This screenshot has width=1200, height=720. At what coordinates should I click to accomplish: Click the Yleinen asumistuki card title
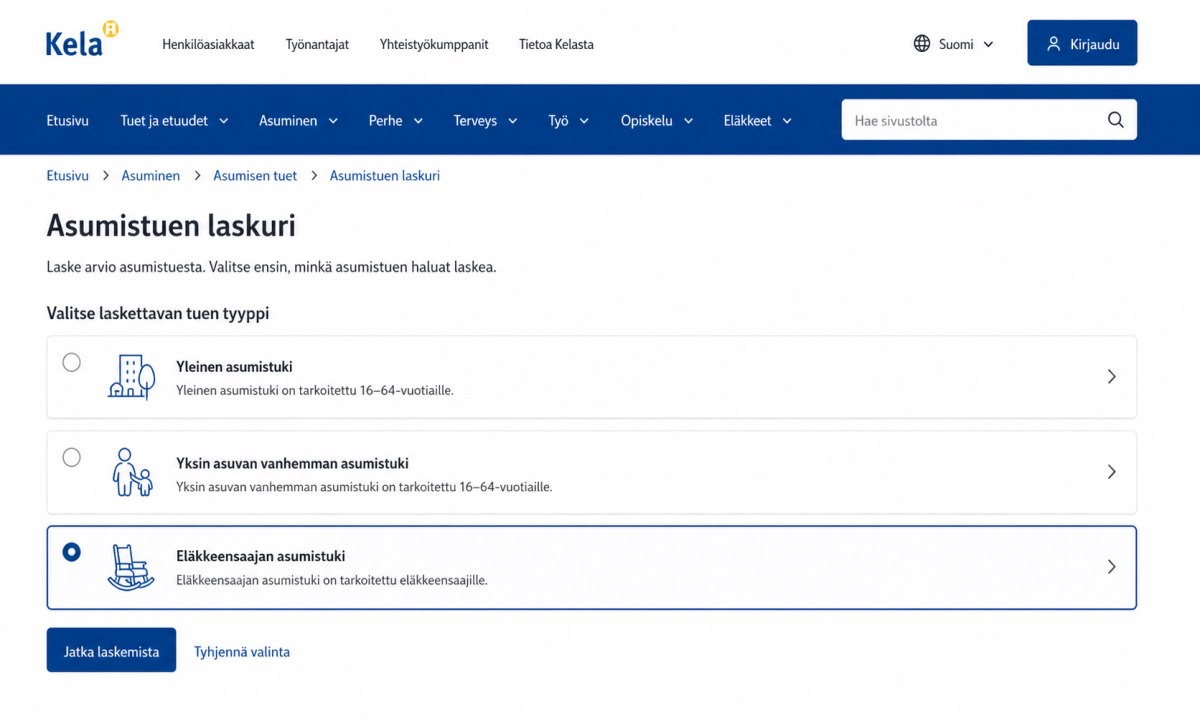tap(234, 367)
